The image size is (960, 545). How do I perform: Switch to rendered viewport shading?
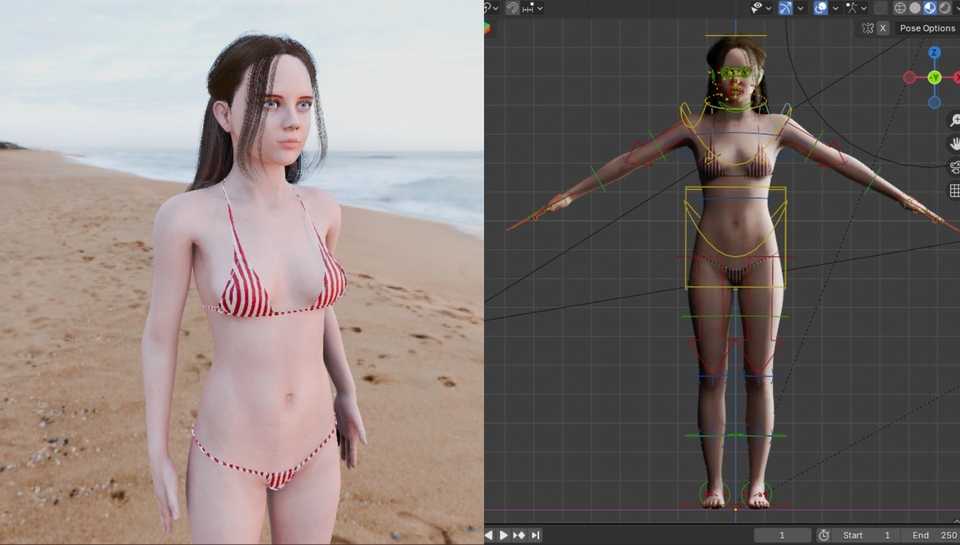point(945,8)
